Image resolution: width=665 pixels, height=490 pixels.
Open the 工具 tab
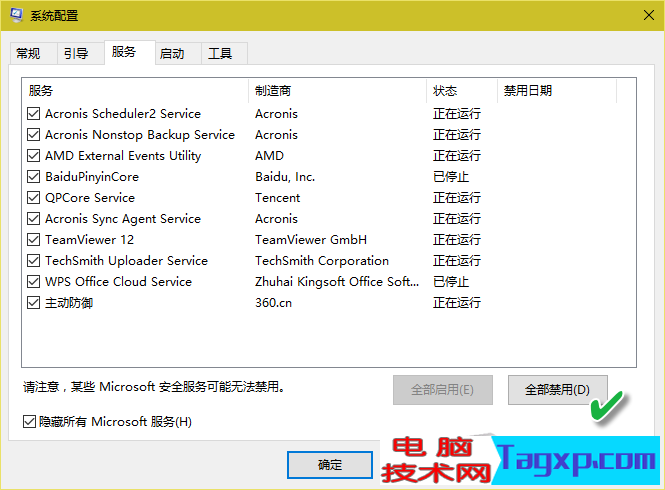tap(224, 53)
